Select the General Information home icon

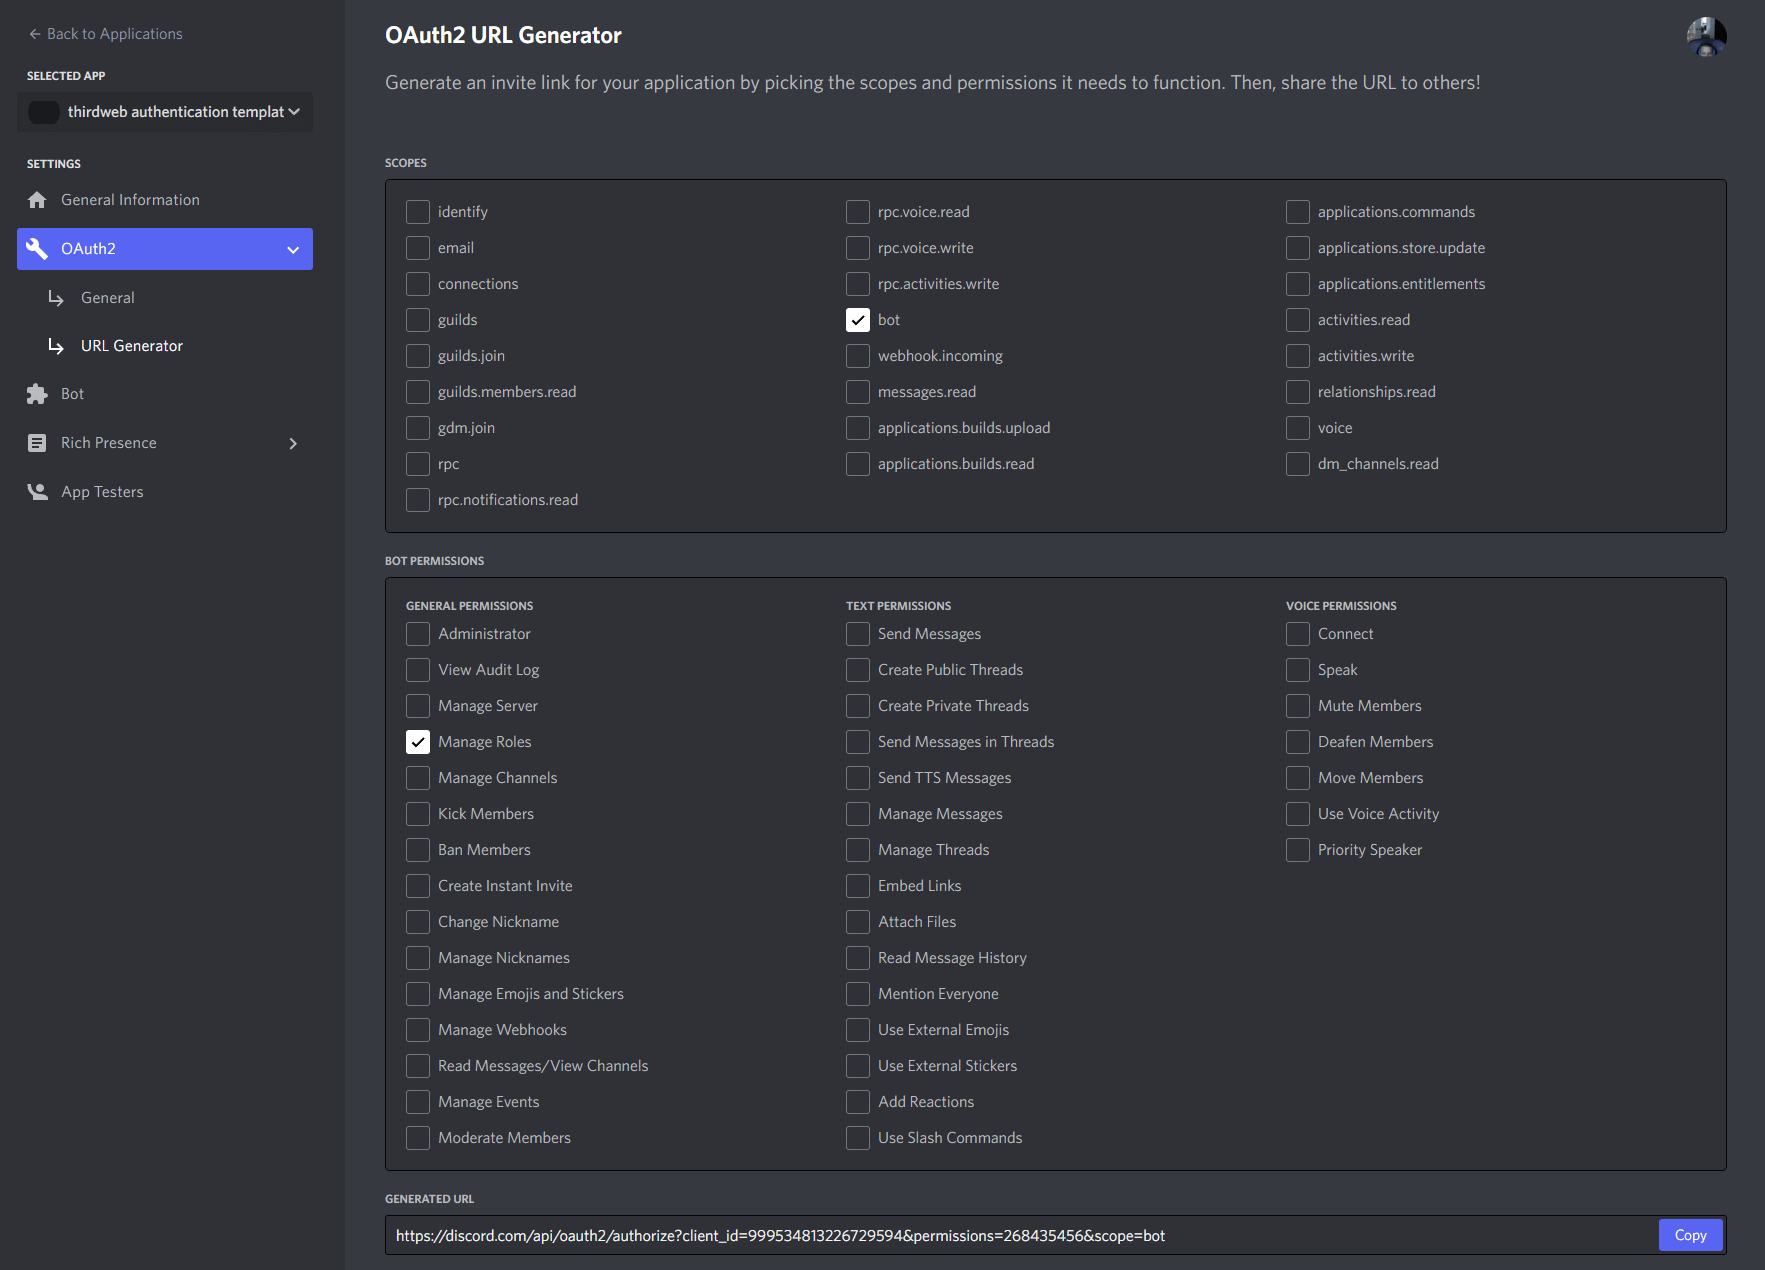37,199
